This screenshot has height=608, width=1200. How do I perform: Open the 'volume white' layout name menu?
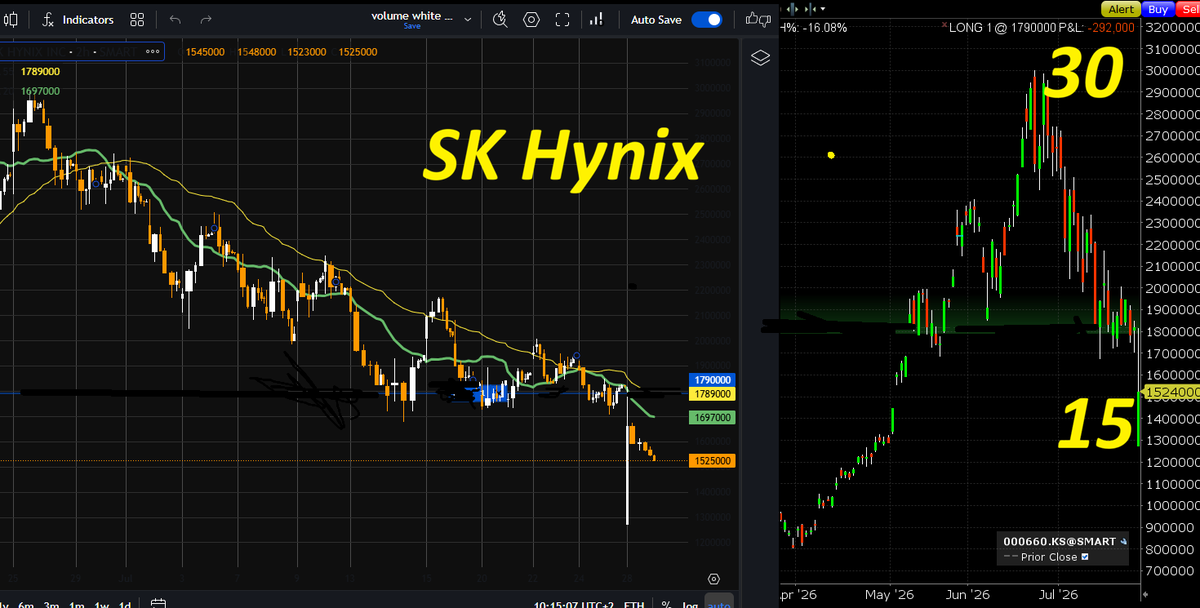pos(412,16)
